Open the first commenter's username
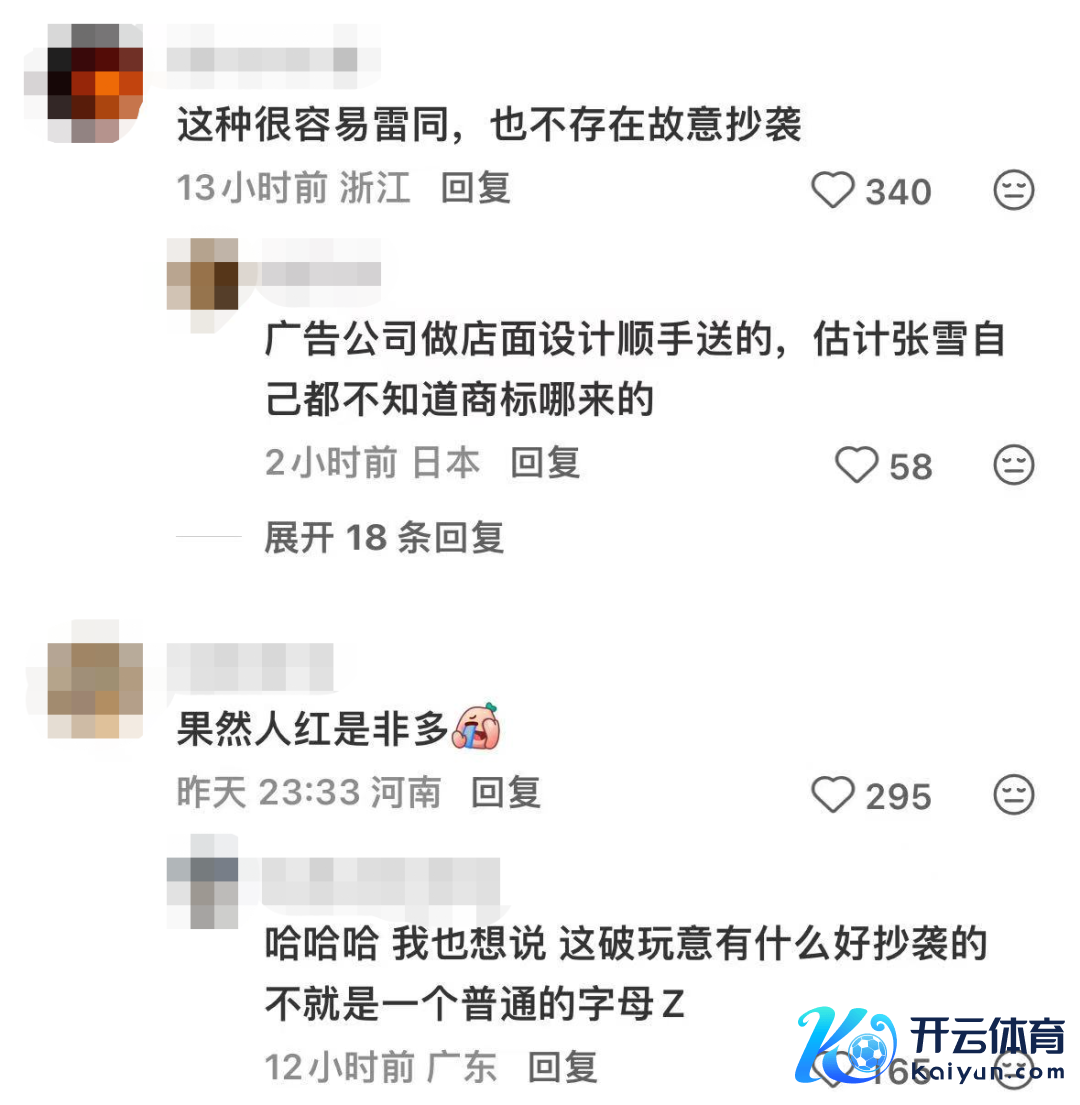The height and width of the screenshot is (1105, 1080). click(262, 59)
